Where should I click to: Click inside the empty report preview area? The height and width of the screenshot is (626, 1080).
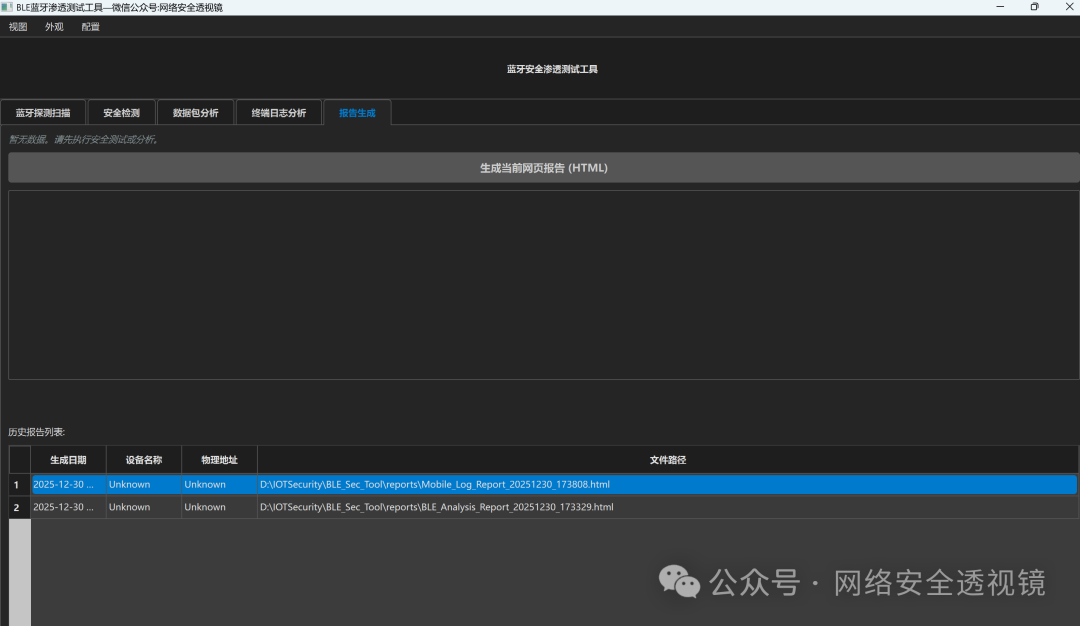(543, 285)
